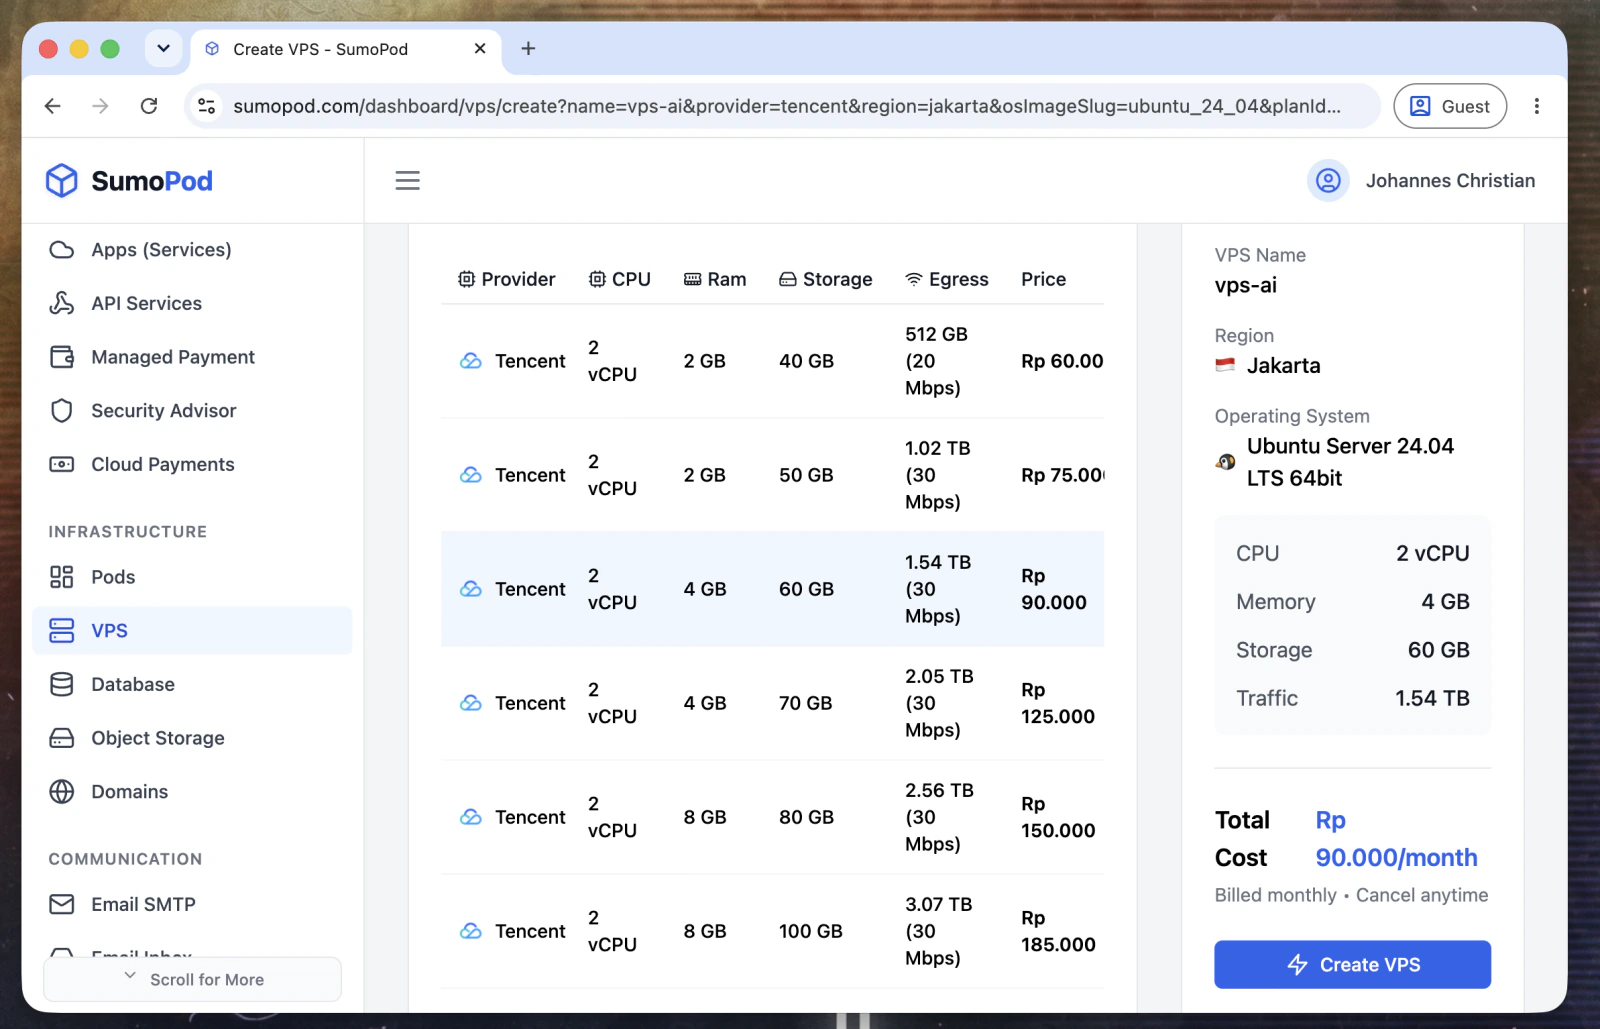Click the SumoPod cube logo icon

pyautogui.click(x=62, y=181)
